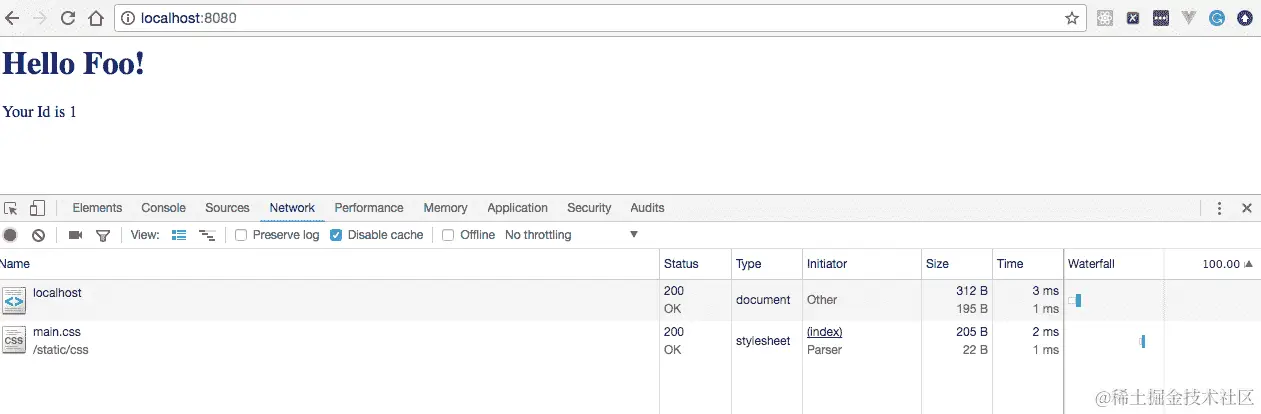Stop recording the network log
This screenshot has height=414, width=1261.
[10, 235]
